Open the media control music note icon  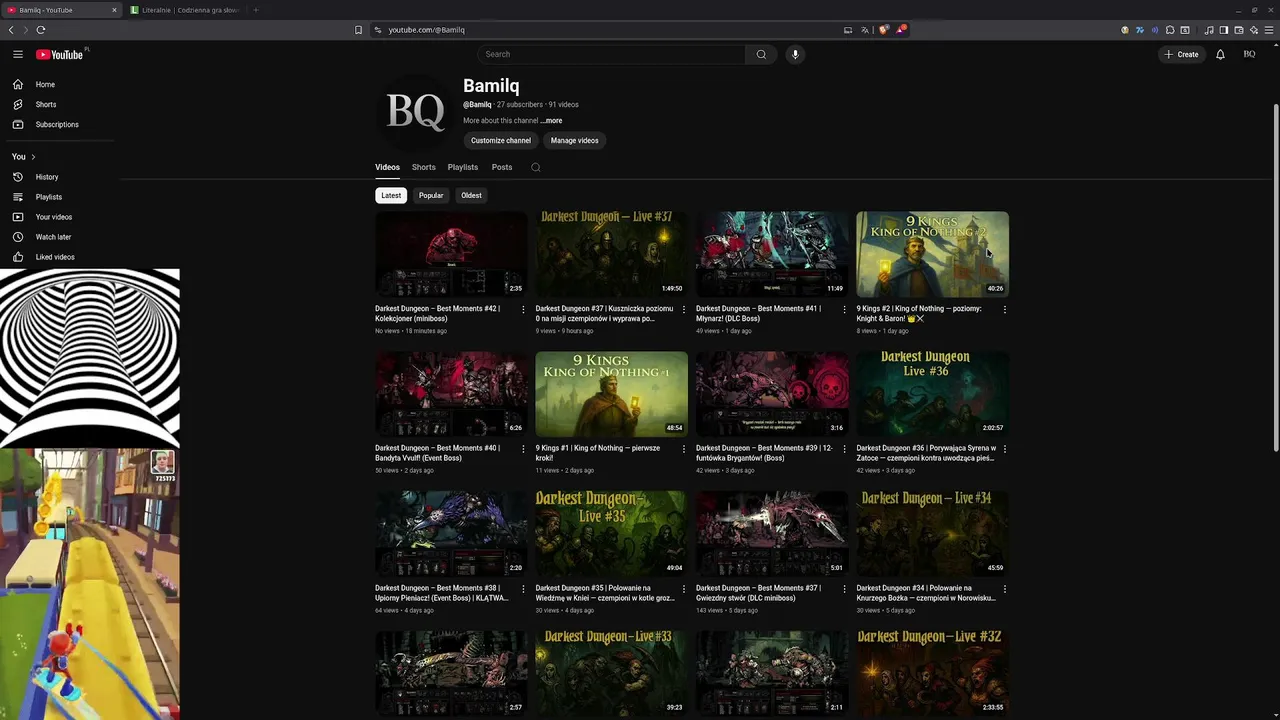[x=1209, y=30]
